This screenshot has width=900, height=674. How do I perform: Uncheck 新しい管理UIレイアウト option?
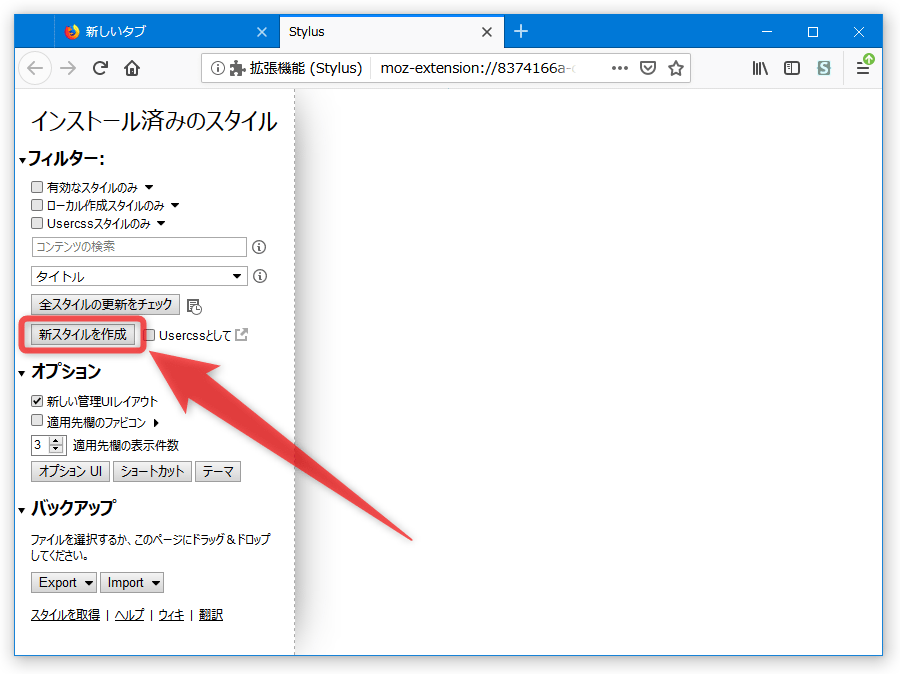click(x=37, y=401)
